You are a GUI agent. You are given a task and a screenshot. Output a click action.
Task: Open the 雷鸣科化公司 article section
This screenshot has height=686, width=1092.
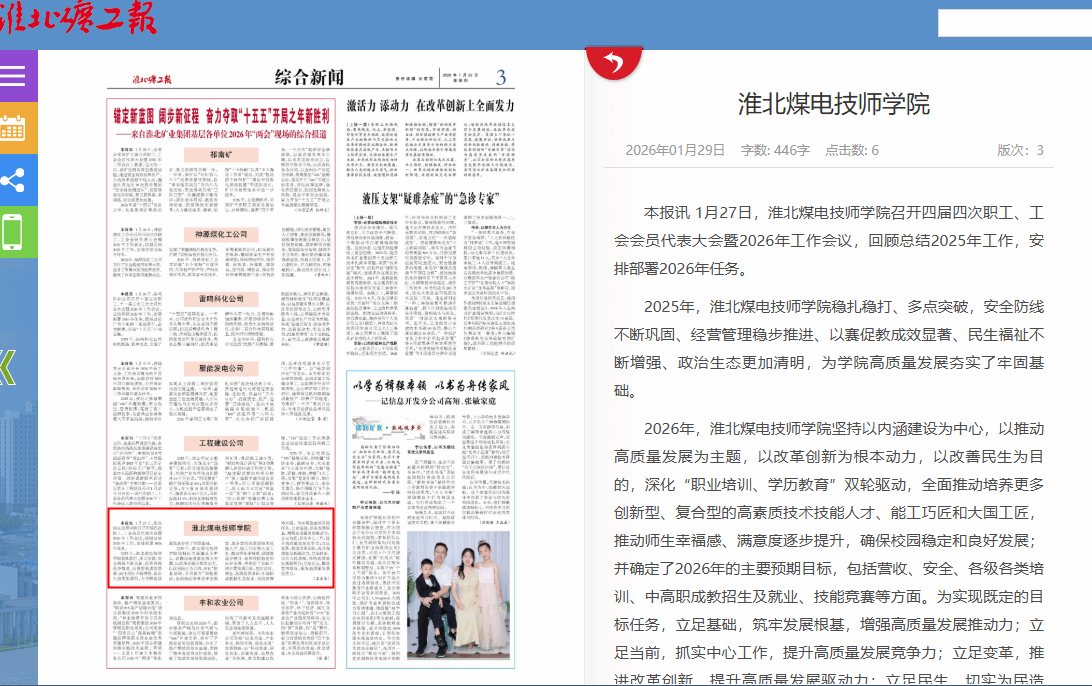pyautogui.click(x=220, y=299)
